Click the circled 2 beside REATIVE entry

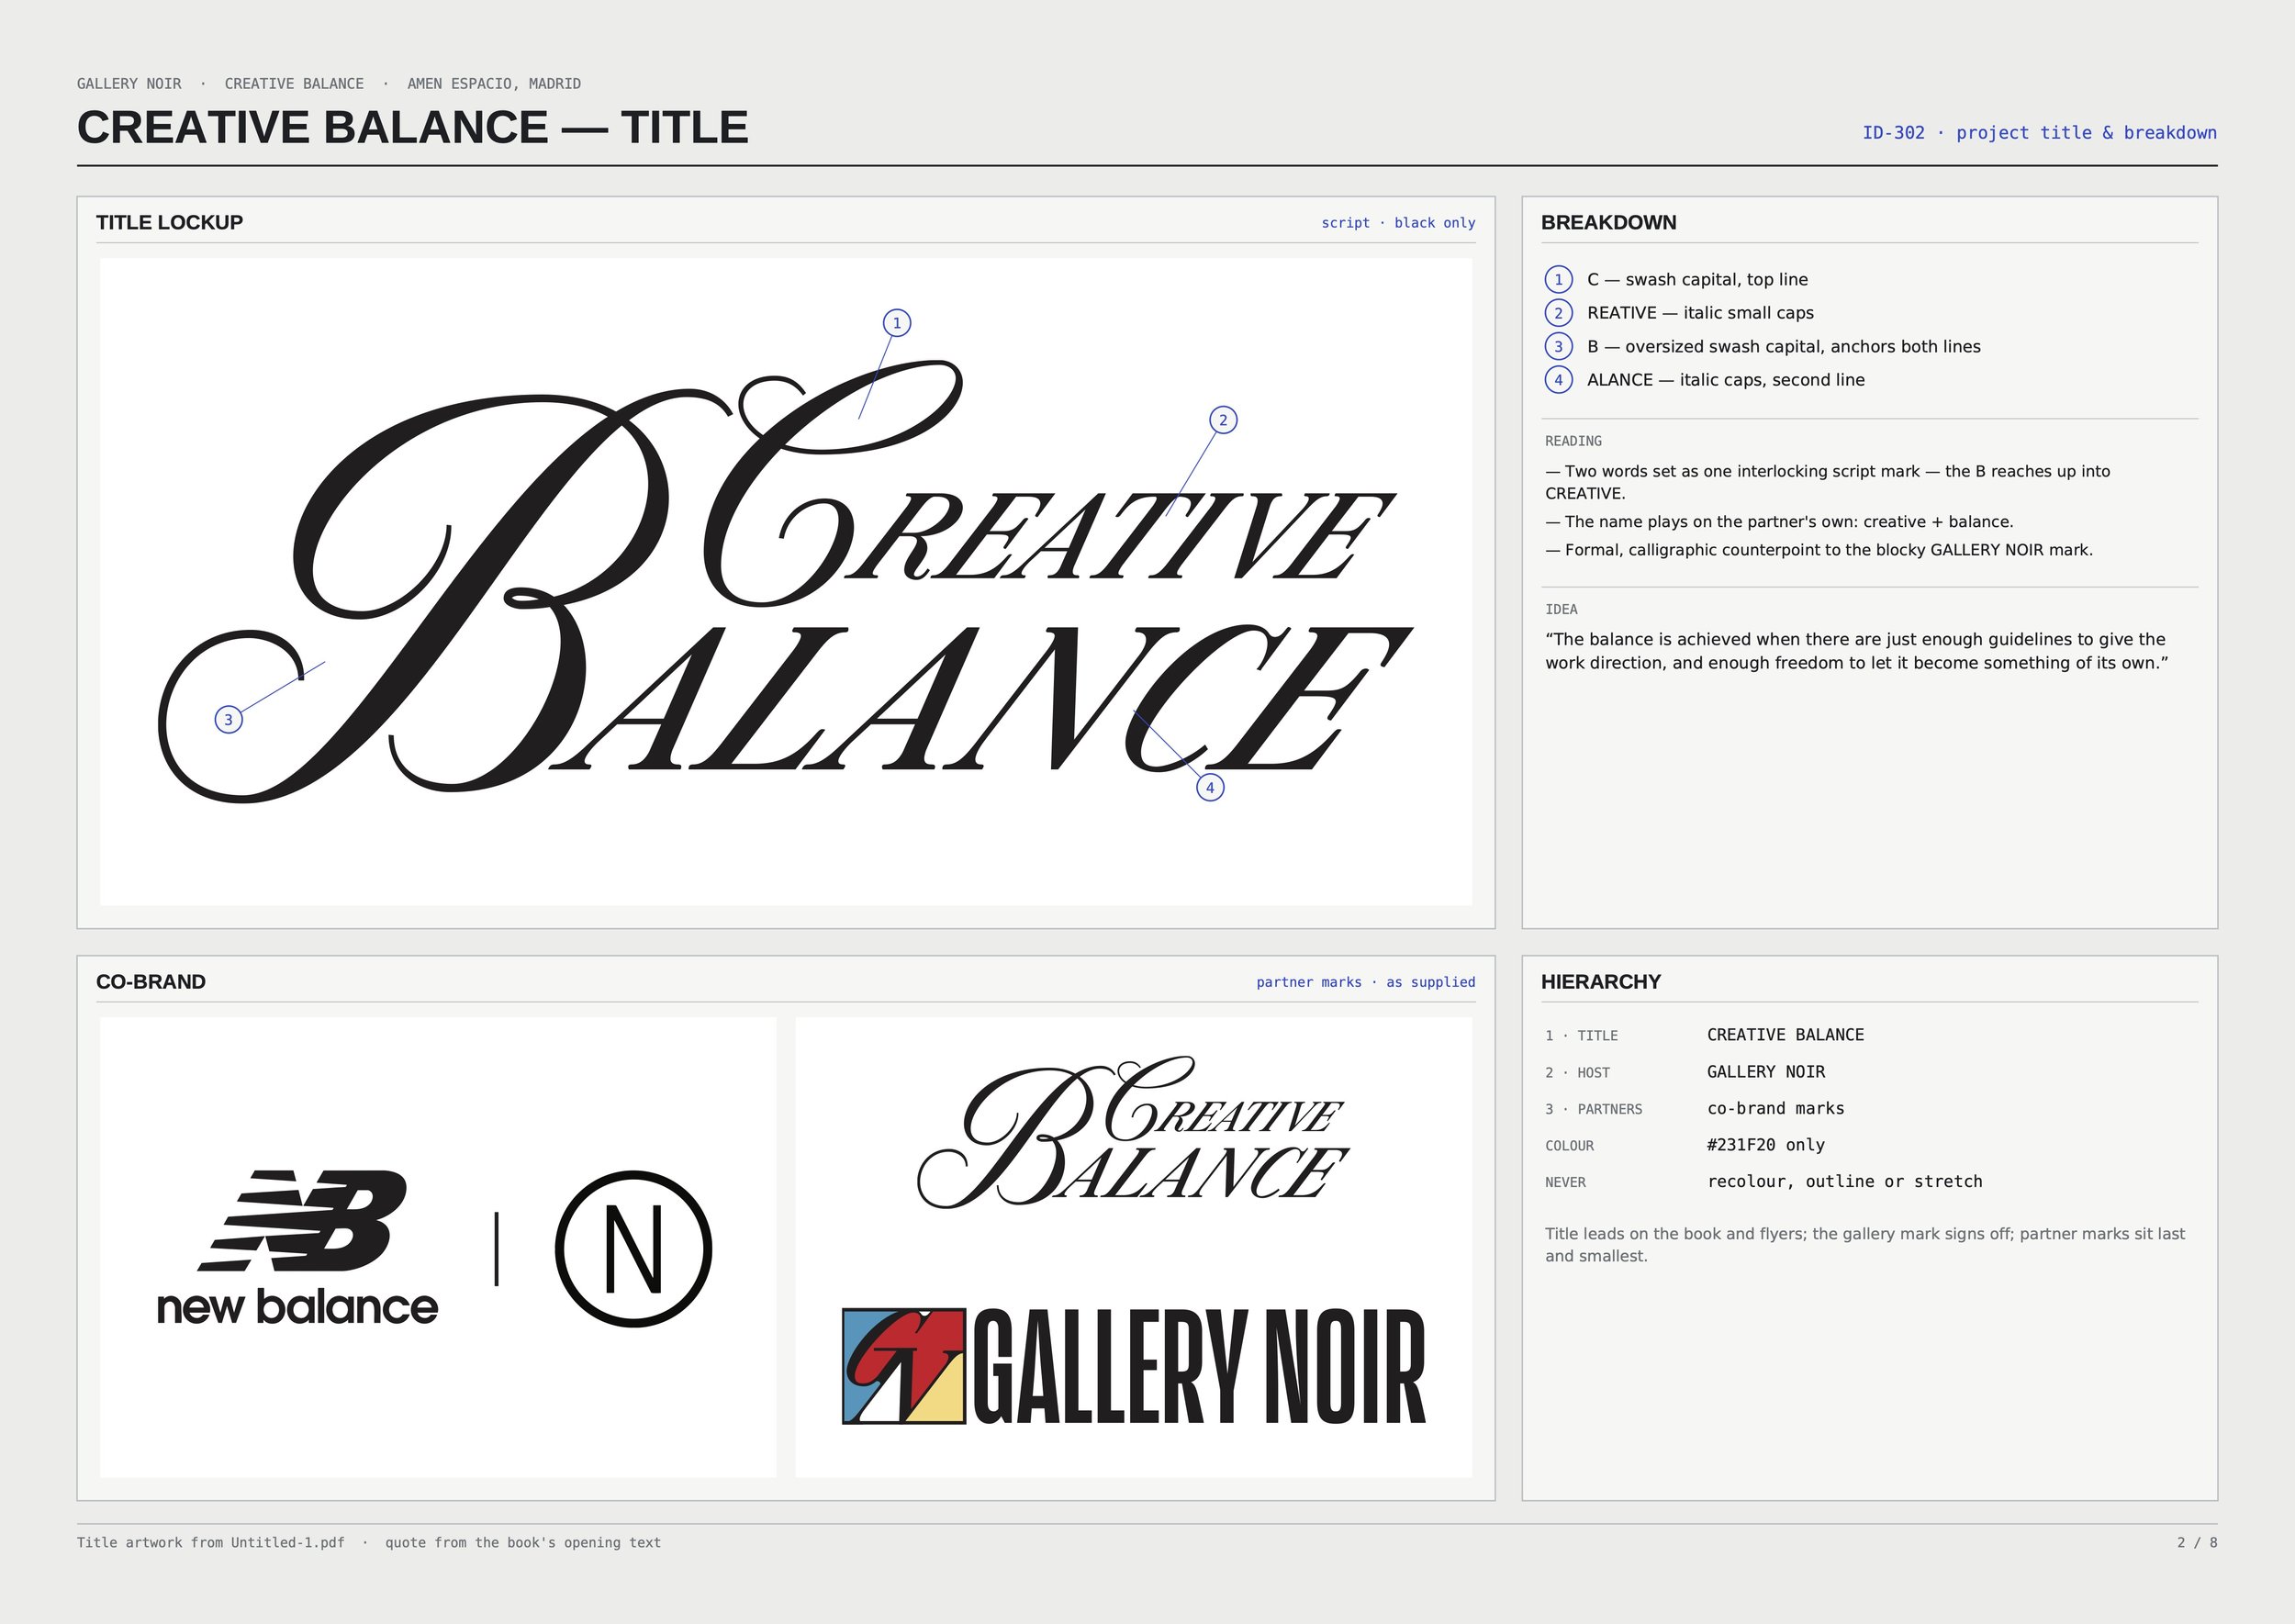(x=1558, y=313)
